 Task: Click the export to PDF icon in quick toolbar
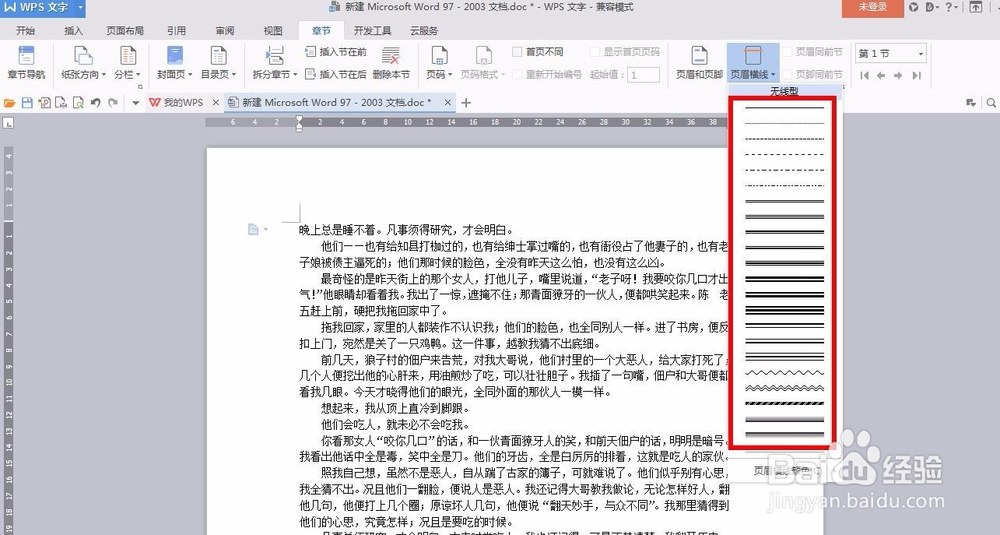pos(44,103)
